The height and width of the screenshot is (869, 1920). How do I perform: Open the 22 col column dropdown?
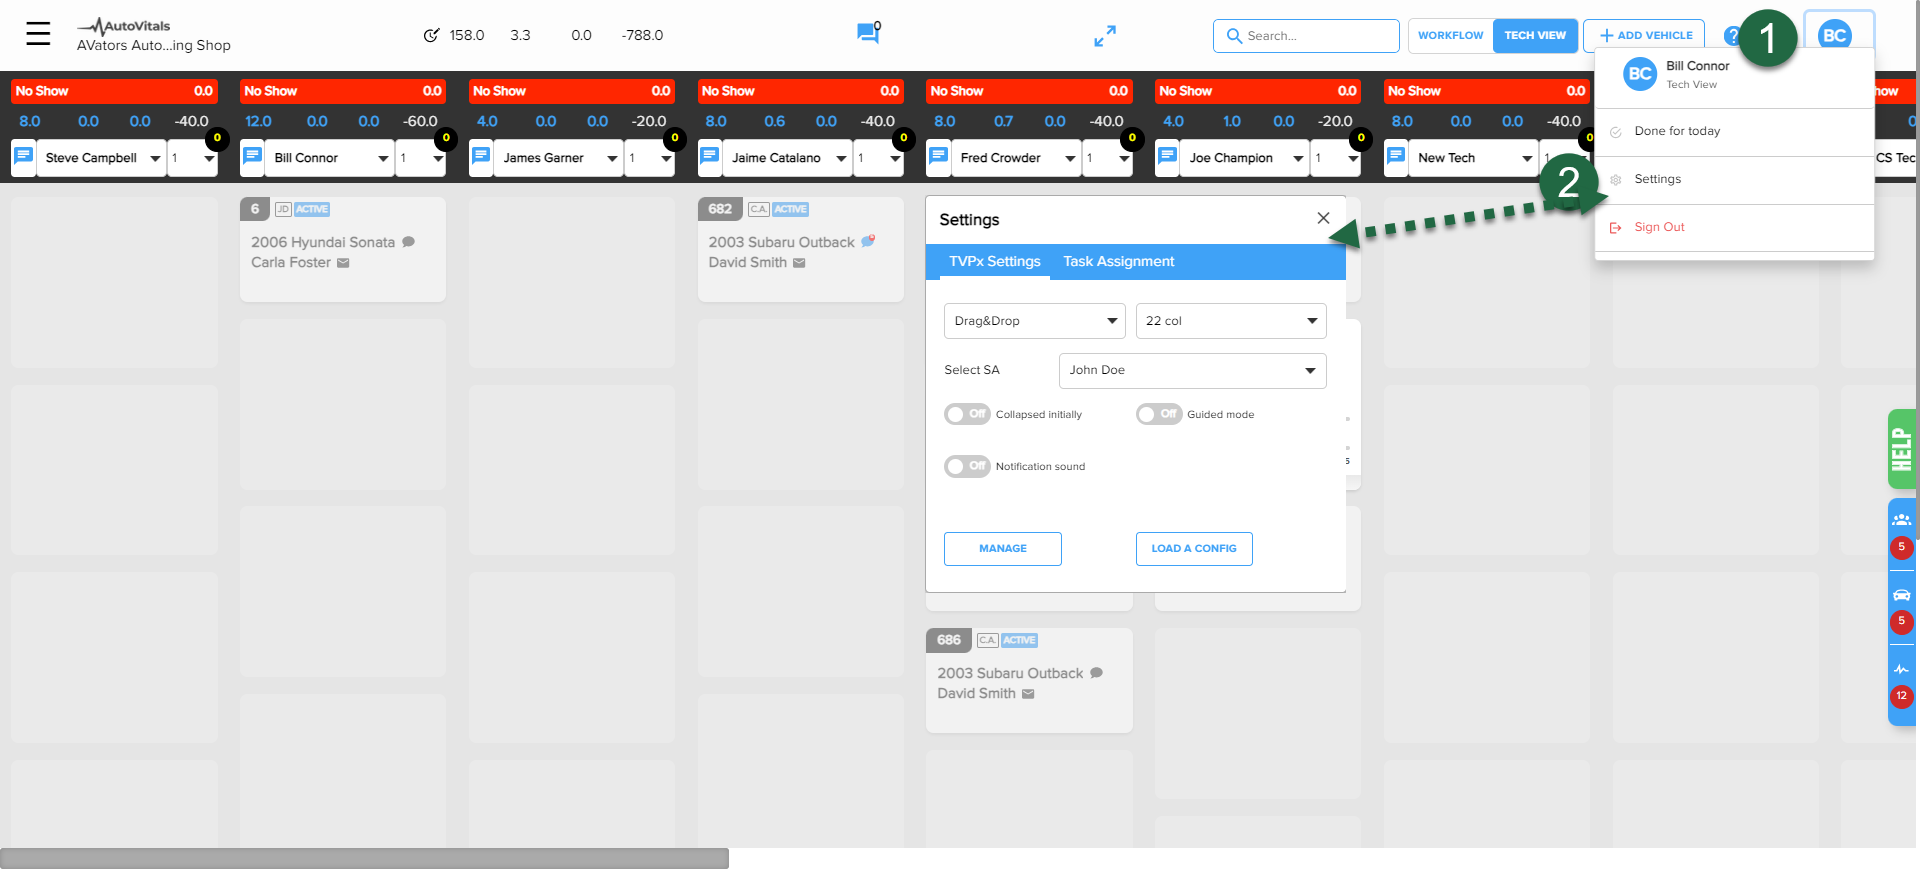tap(1230, 321)
